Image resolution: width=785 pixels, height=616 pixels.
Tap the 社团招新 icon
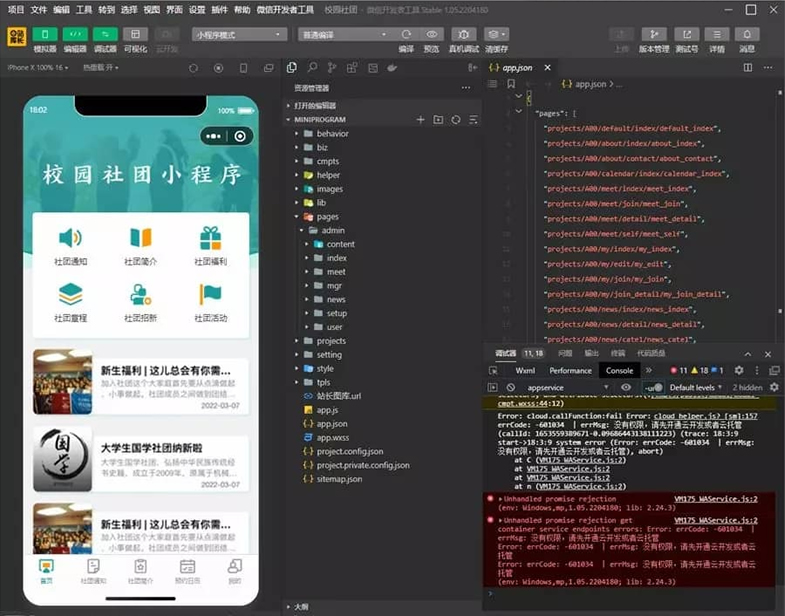(140, 294)
